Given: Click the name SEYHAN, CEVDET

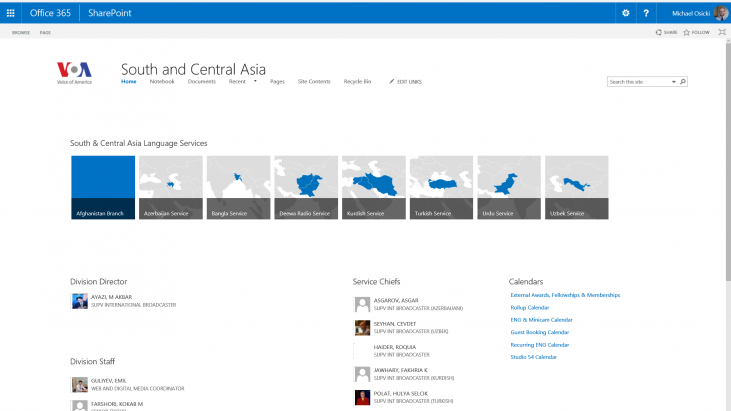Looking at the screenshot, I should pyautogui.click(x=394, y=324).
